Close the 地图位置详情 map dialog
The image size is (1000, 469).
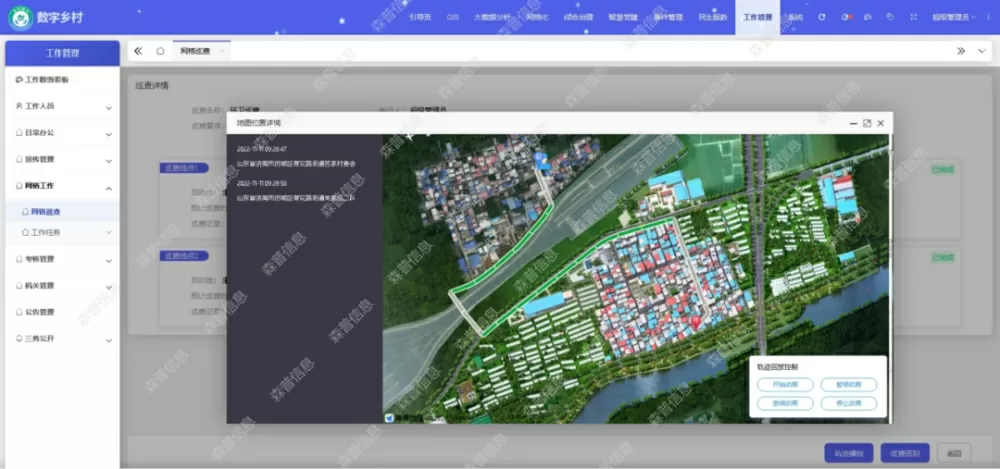click(881, 123)
